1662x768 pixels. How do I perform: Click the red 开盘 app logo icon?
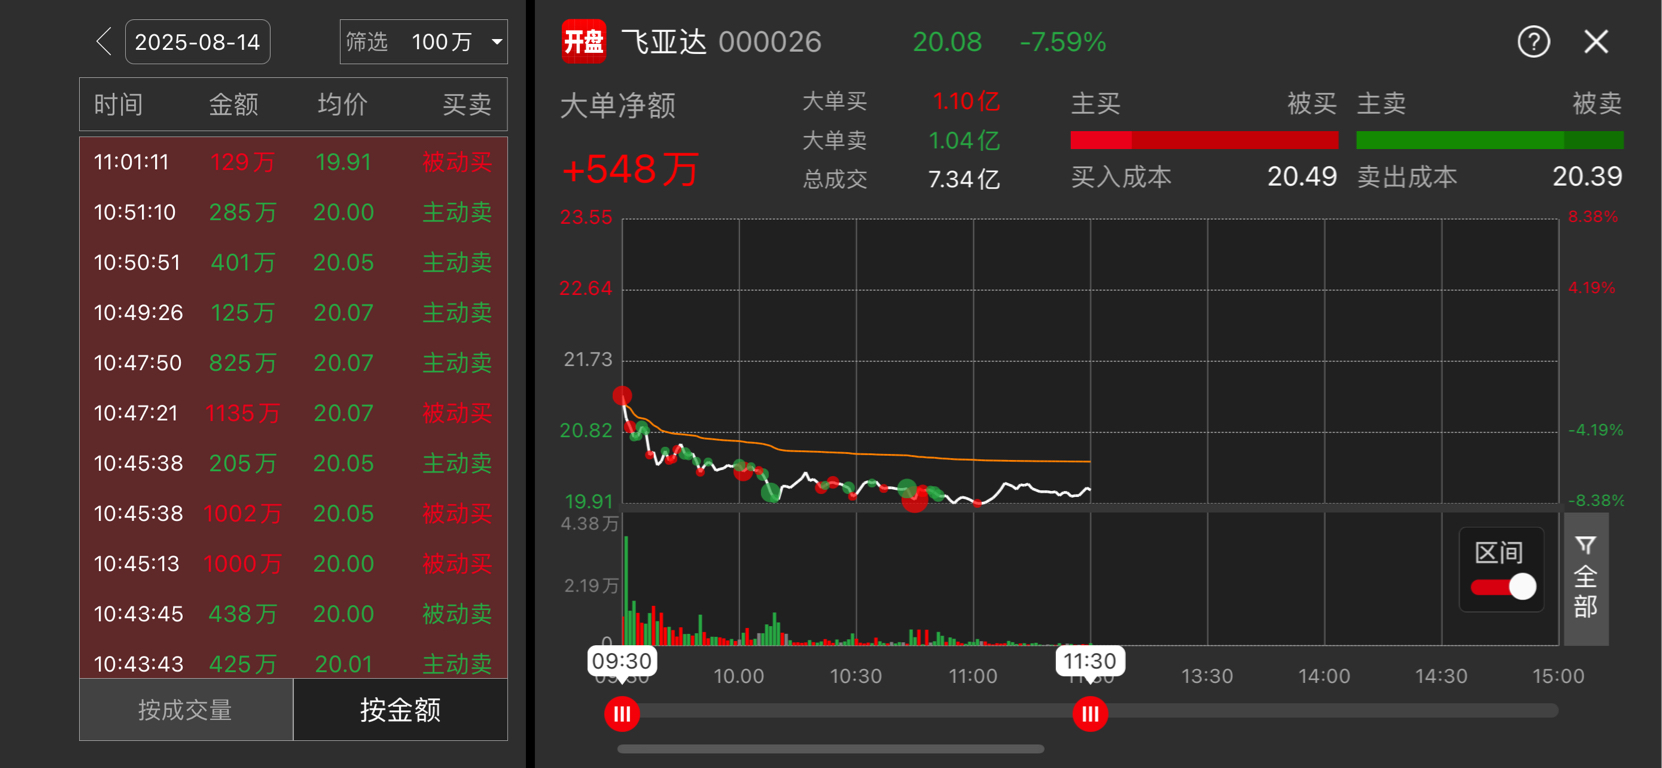coord(583,42)
